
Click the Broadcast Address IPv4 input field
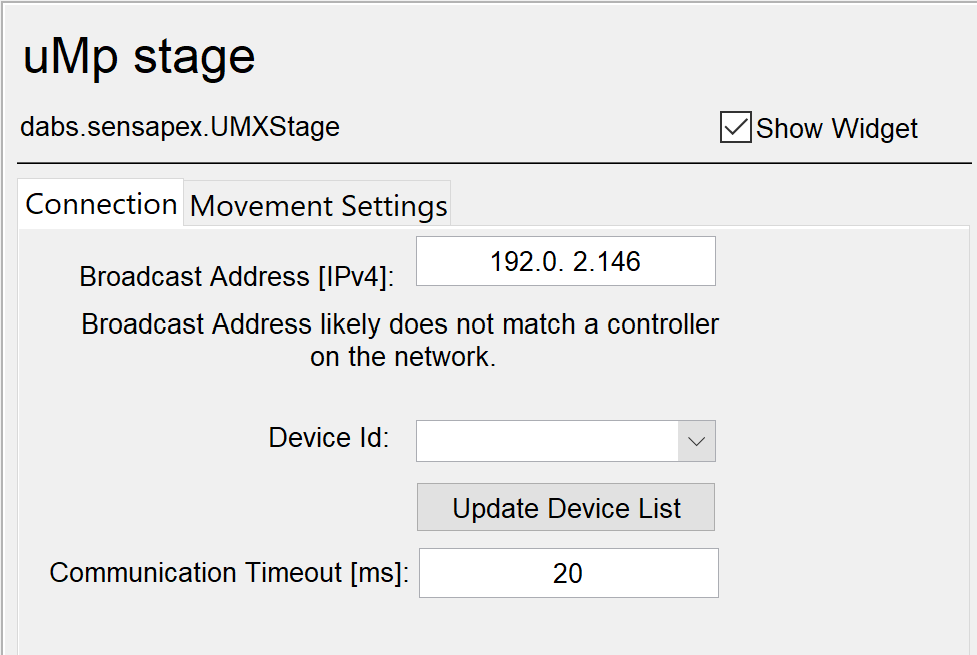point(565,260)
